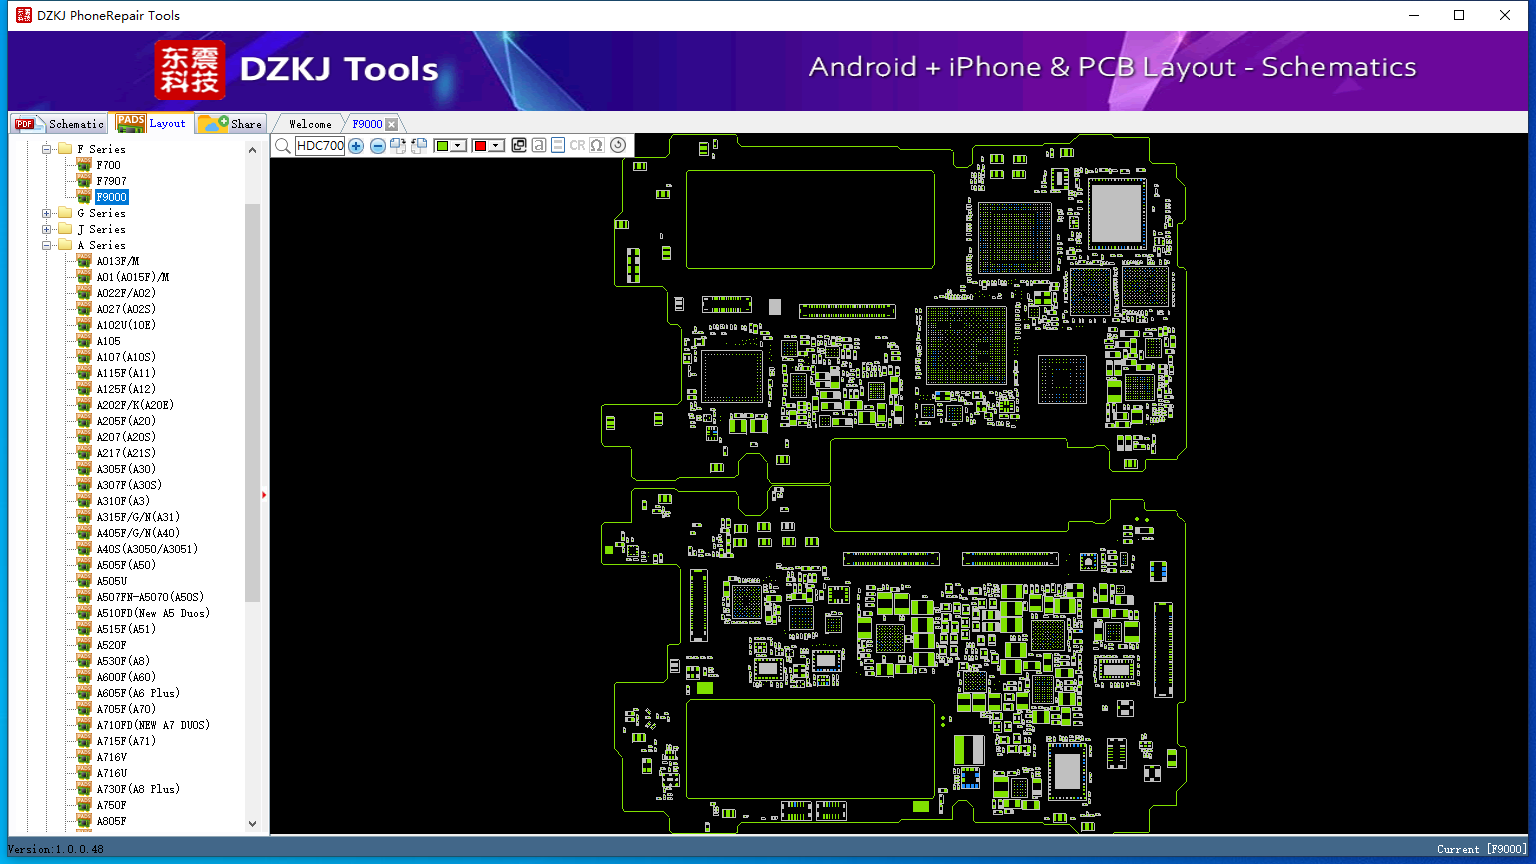The image size is (1536, 864).
Task: Open the A102U(10E) layout
Action: pyautogui.click(x=126, y=325)
